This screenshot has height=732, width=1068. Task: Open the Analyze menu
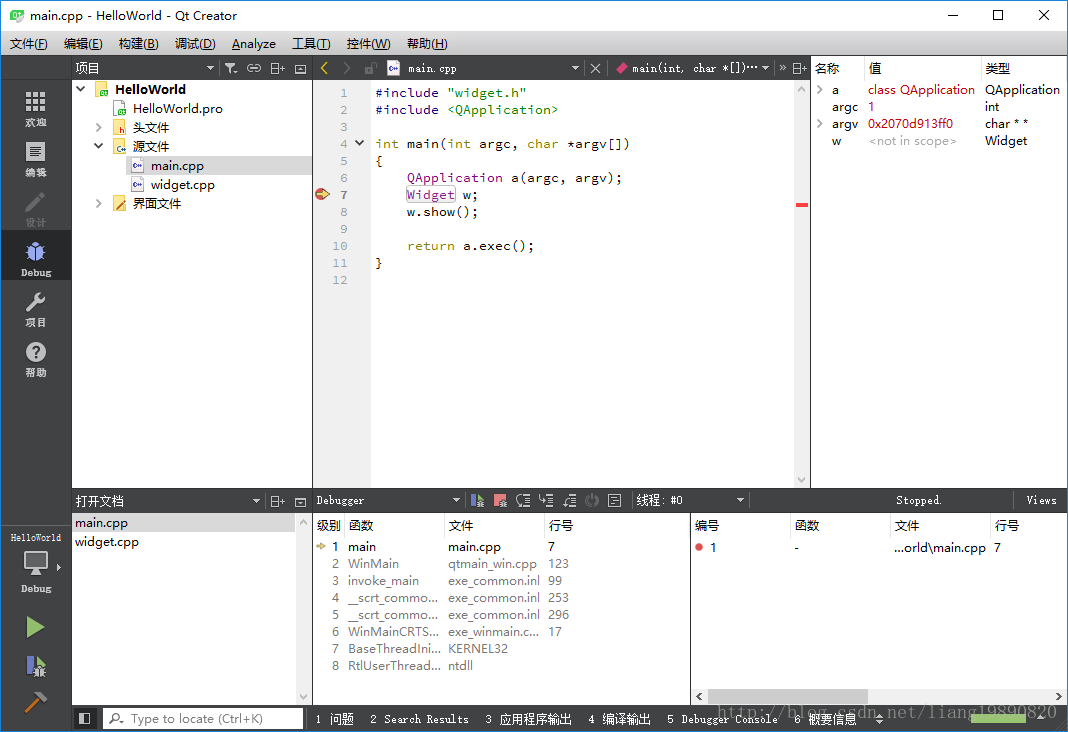tap(253, 44)
